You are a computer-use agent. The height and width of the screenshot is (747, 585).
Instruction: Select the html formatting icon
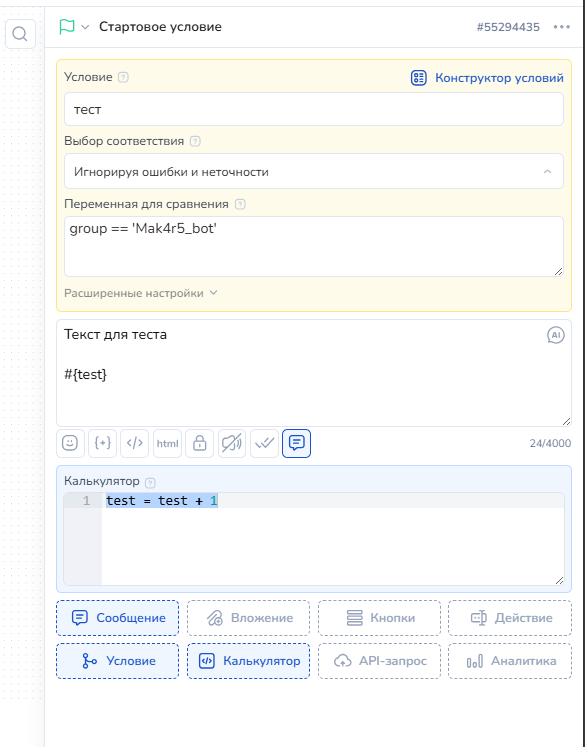click(167, 443)
